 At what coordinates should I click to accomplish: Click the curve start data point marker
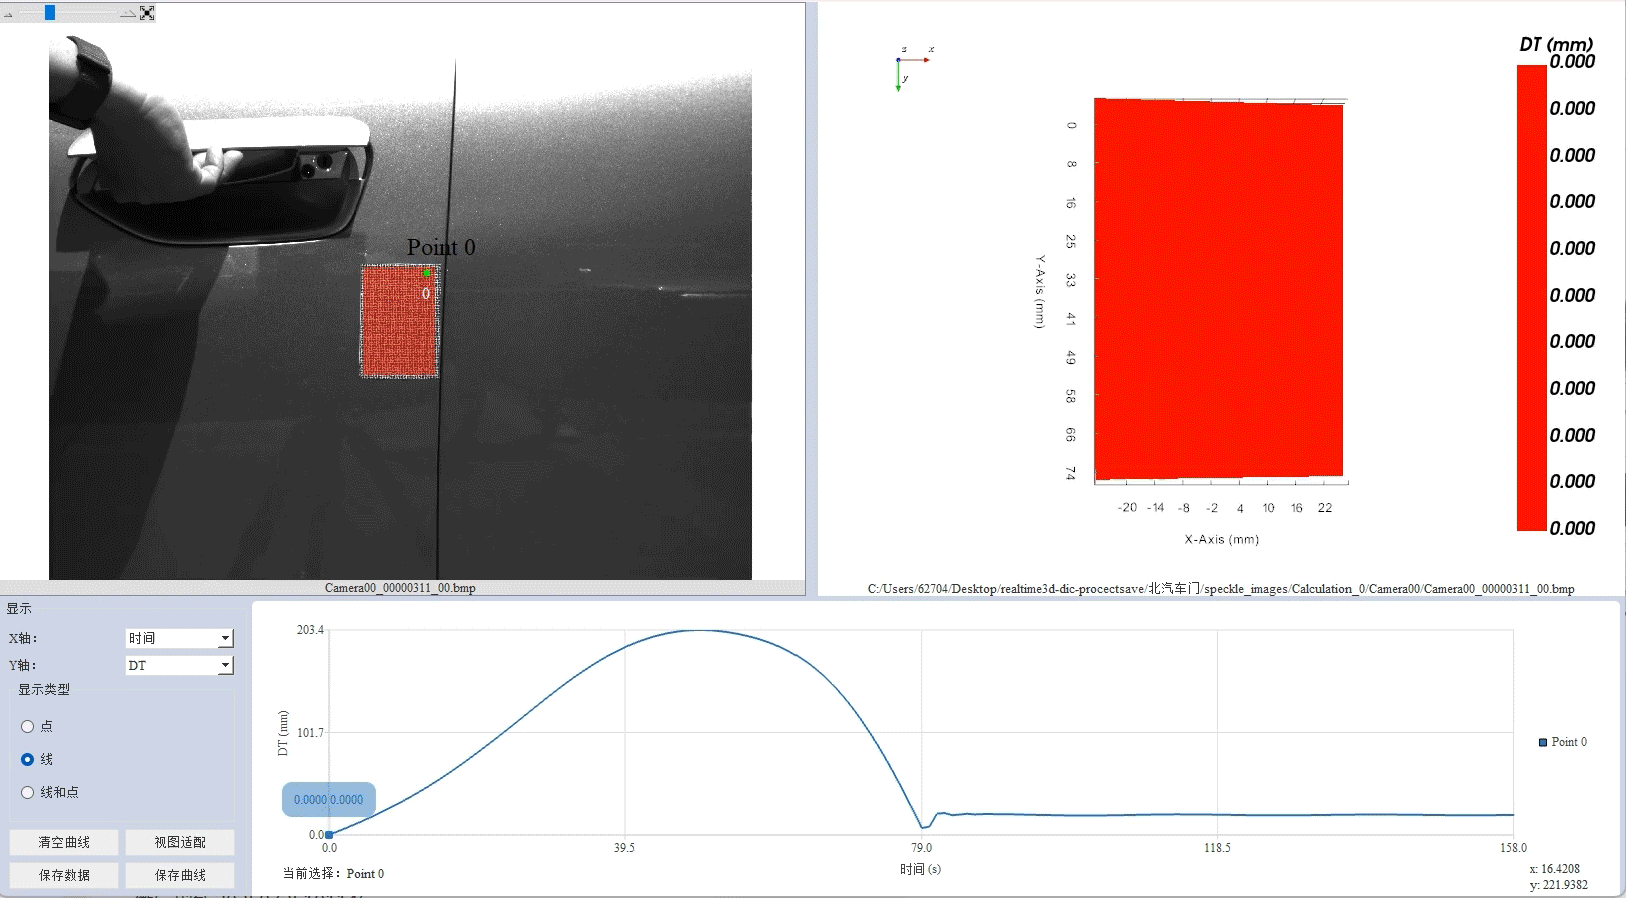pyautogui.click(x=329, y=834)
